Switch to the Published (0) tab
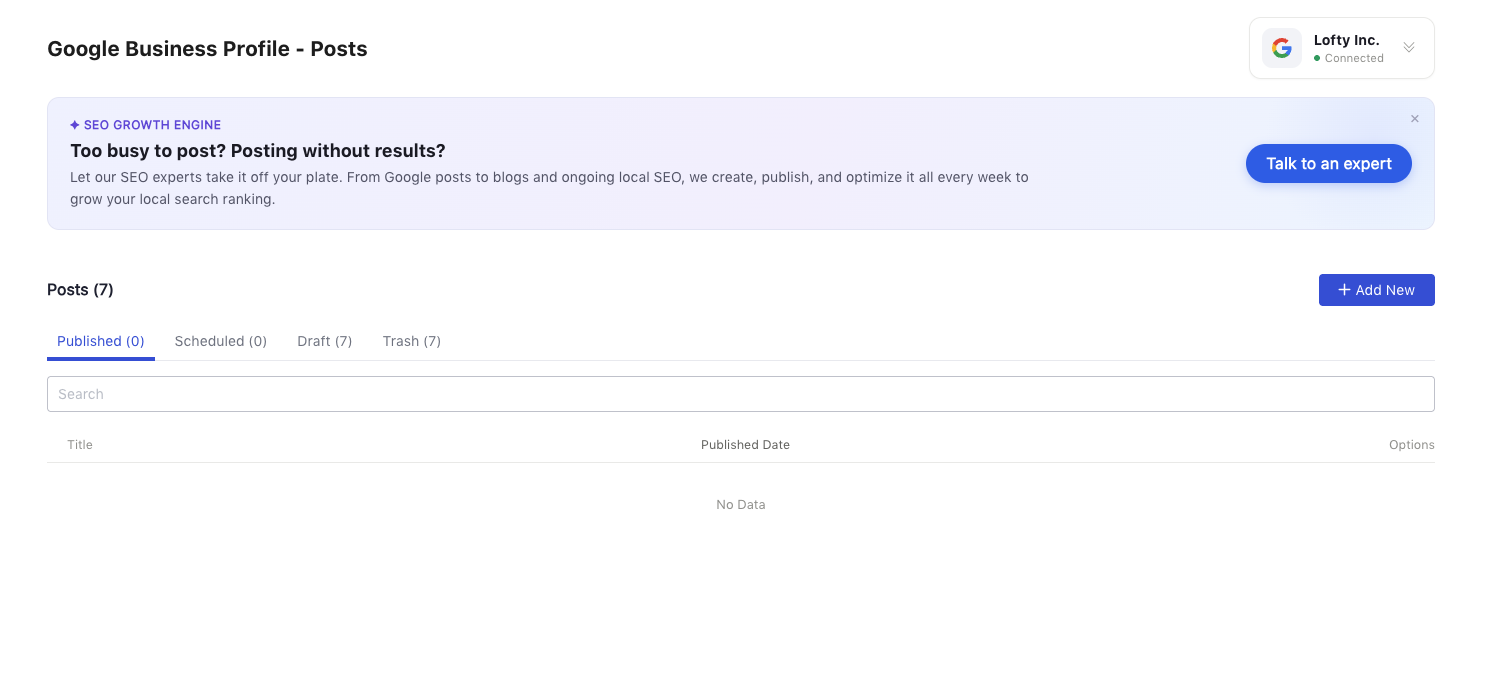This screenshot has height=700, width=1508. click(101, 341)
